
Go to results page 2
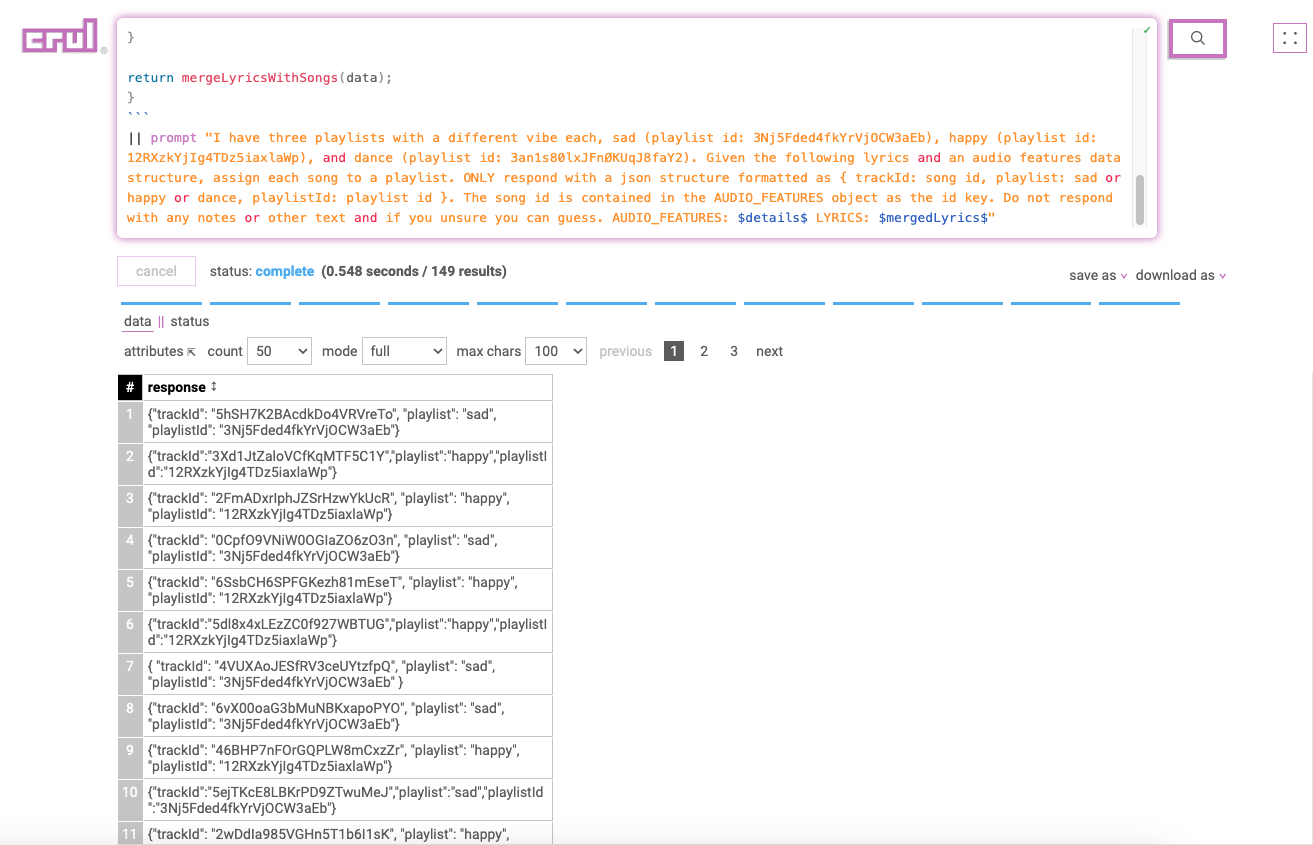(704, 351)
